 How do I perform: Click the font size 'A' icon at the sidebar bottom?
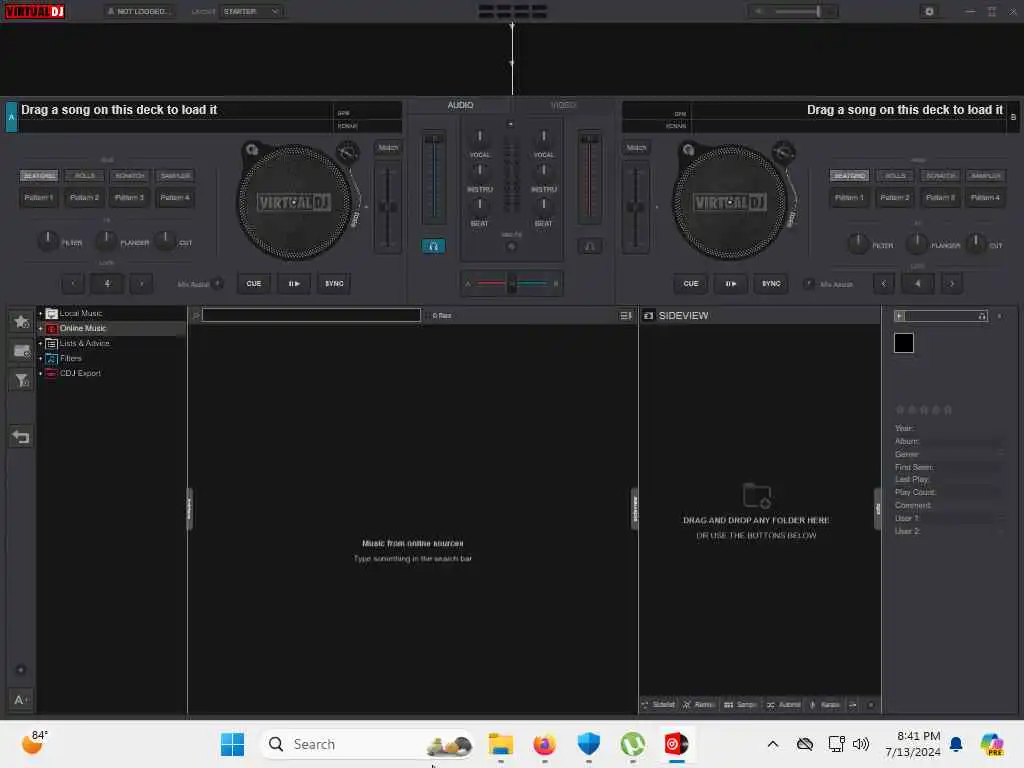21,700
